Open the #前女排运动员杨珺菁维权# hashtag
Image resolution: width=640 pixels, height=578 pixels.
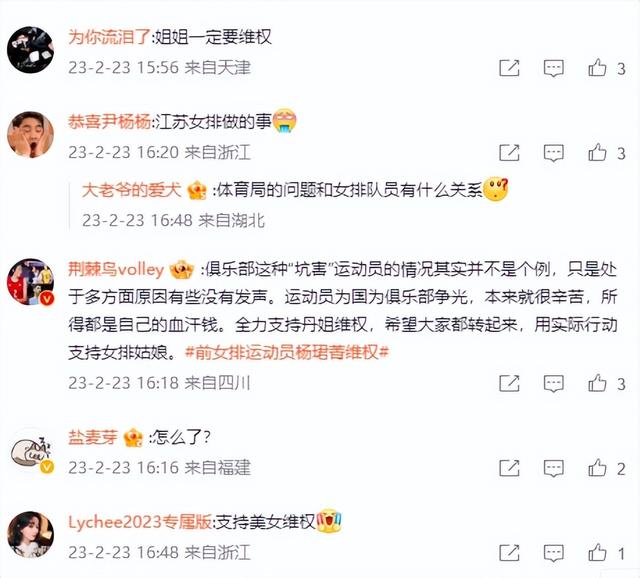(287, 352)
